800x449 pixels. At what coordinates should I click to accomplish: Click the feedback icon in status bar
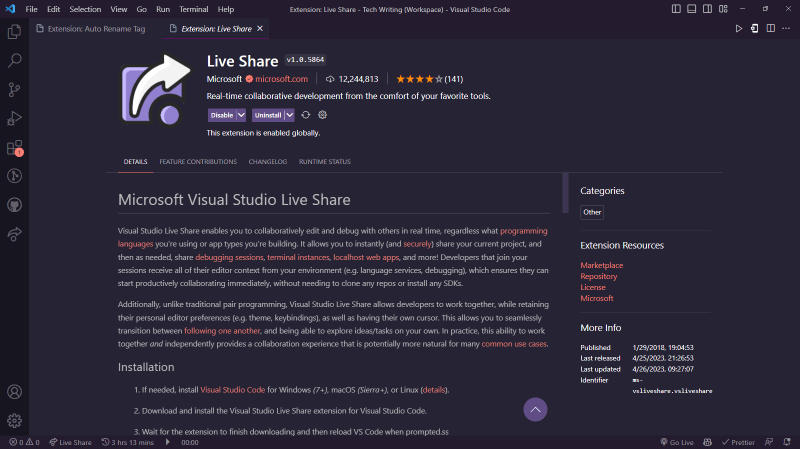[x=769, y=442]
